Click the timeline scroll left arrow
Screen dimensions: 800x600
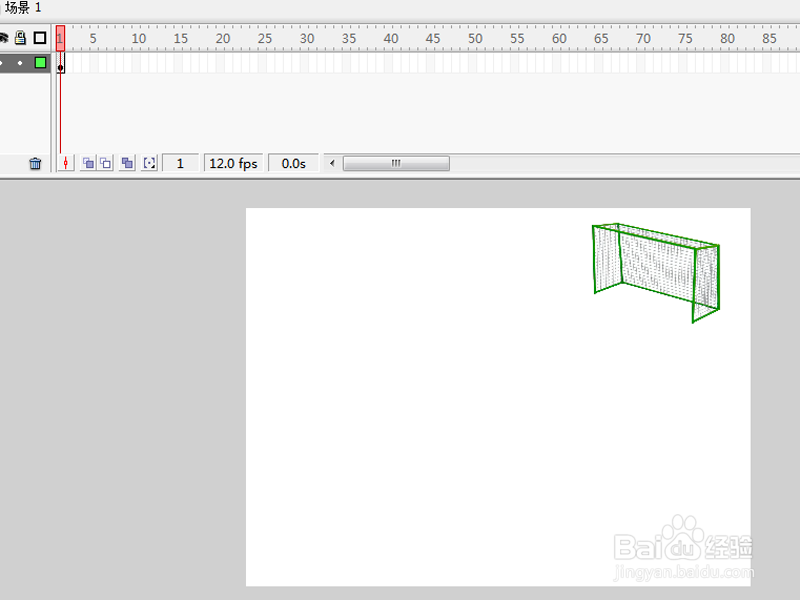click(x=332, y=163)
